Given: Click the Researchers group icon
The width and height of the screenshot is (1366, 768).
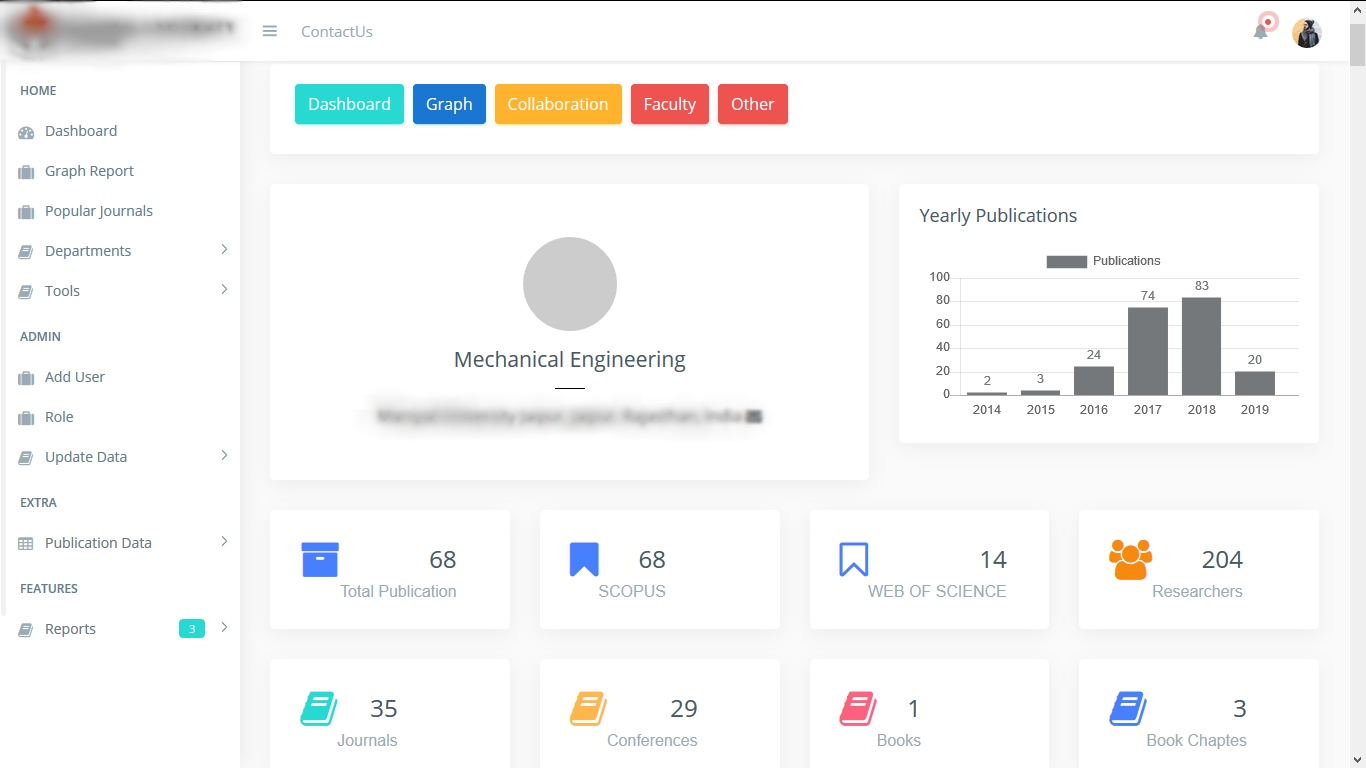Looking at the screenshot, I should tap(1130, 559).
